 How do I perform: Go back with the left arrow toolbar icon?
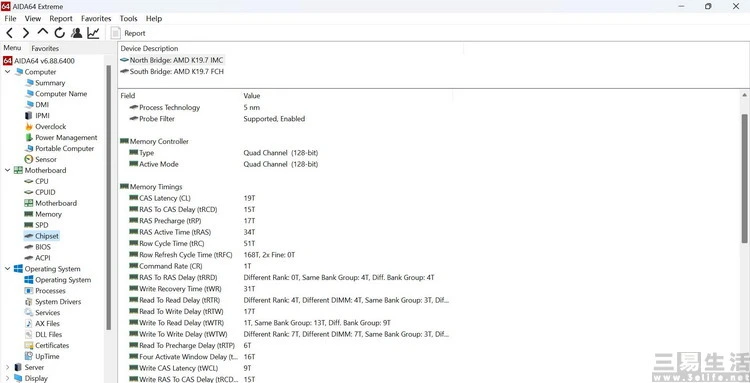[10, 33]
